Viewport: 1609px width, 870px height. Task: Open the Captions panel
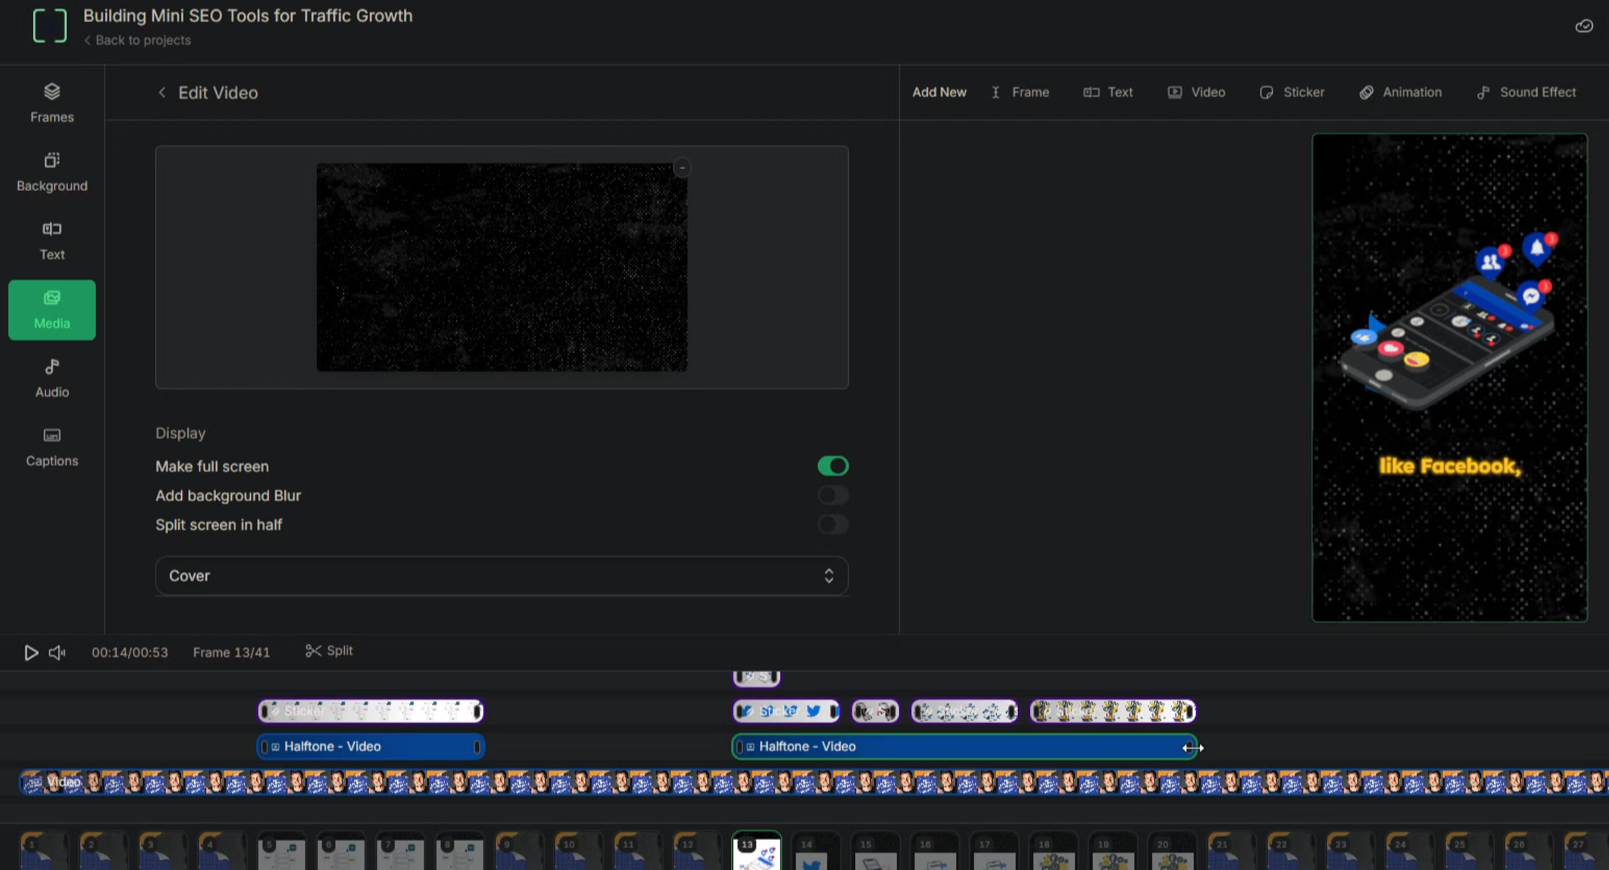click(x=52, y=447)
